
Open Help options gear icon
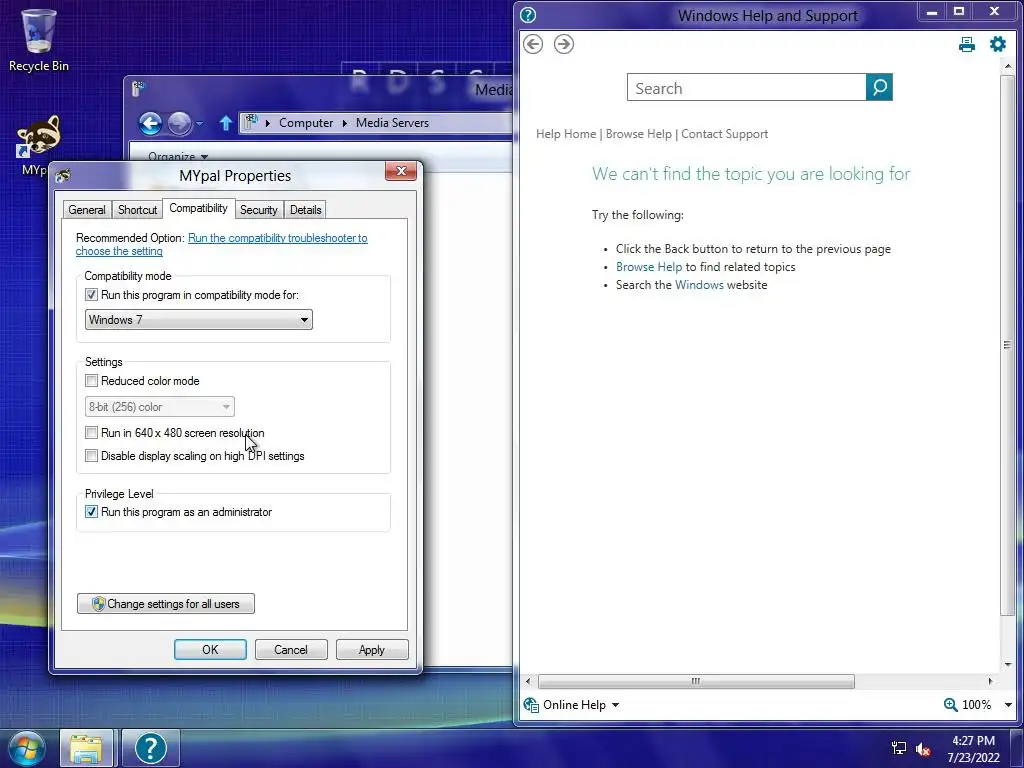tap(998, 44)
